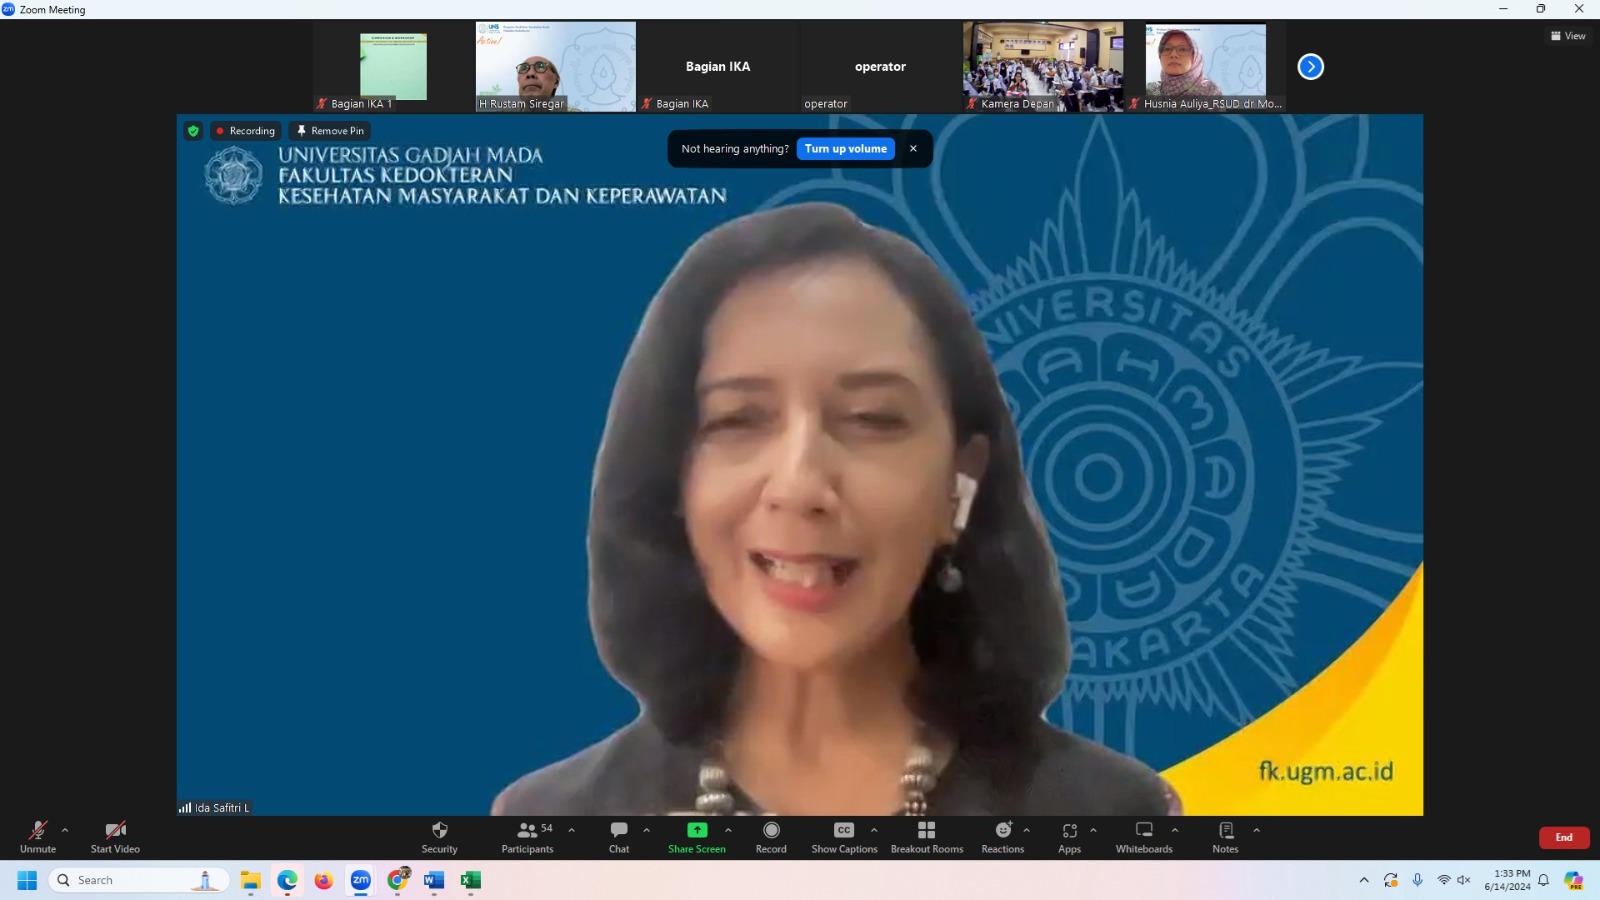The width and height of the screenshot is (1600, 900).
Task: Select the Kamera Depan video thumbnail
Action: pos(1043,67)
